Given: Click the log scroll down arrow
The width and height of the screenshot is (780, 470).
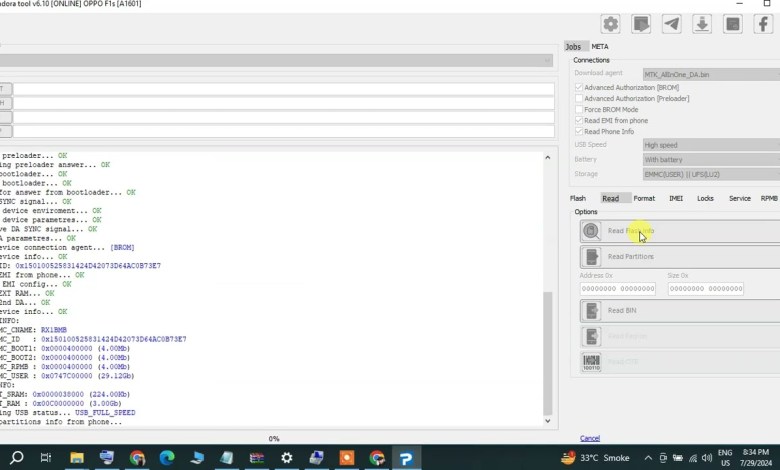Looking at the screenshot, I should tap(548, 421).
